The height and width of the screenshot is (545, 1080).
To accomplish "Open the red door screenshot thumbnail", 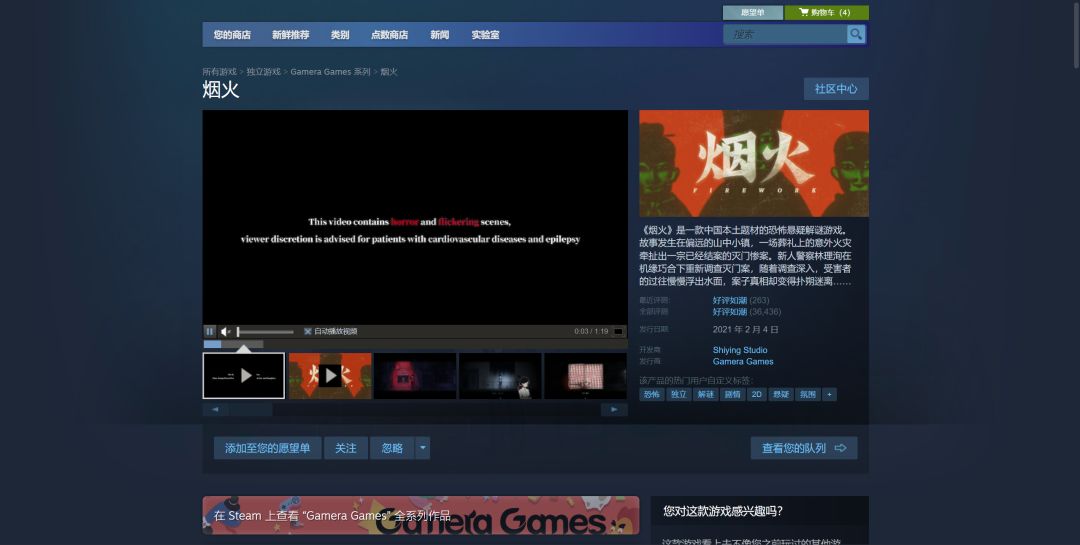I will tap(415, 376).
